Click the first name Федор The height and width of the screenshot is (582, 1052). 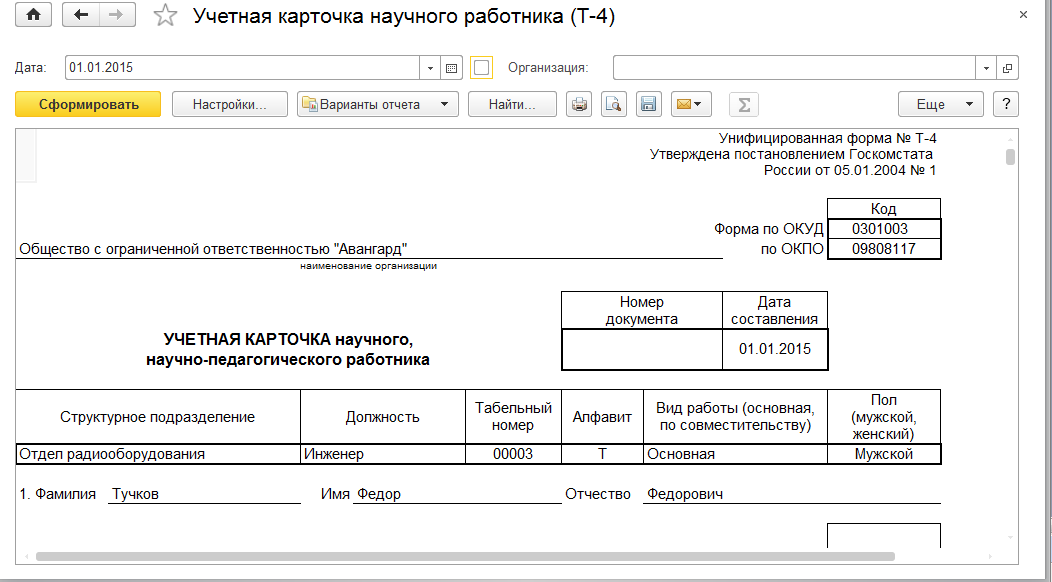(379, 494)
